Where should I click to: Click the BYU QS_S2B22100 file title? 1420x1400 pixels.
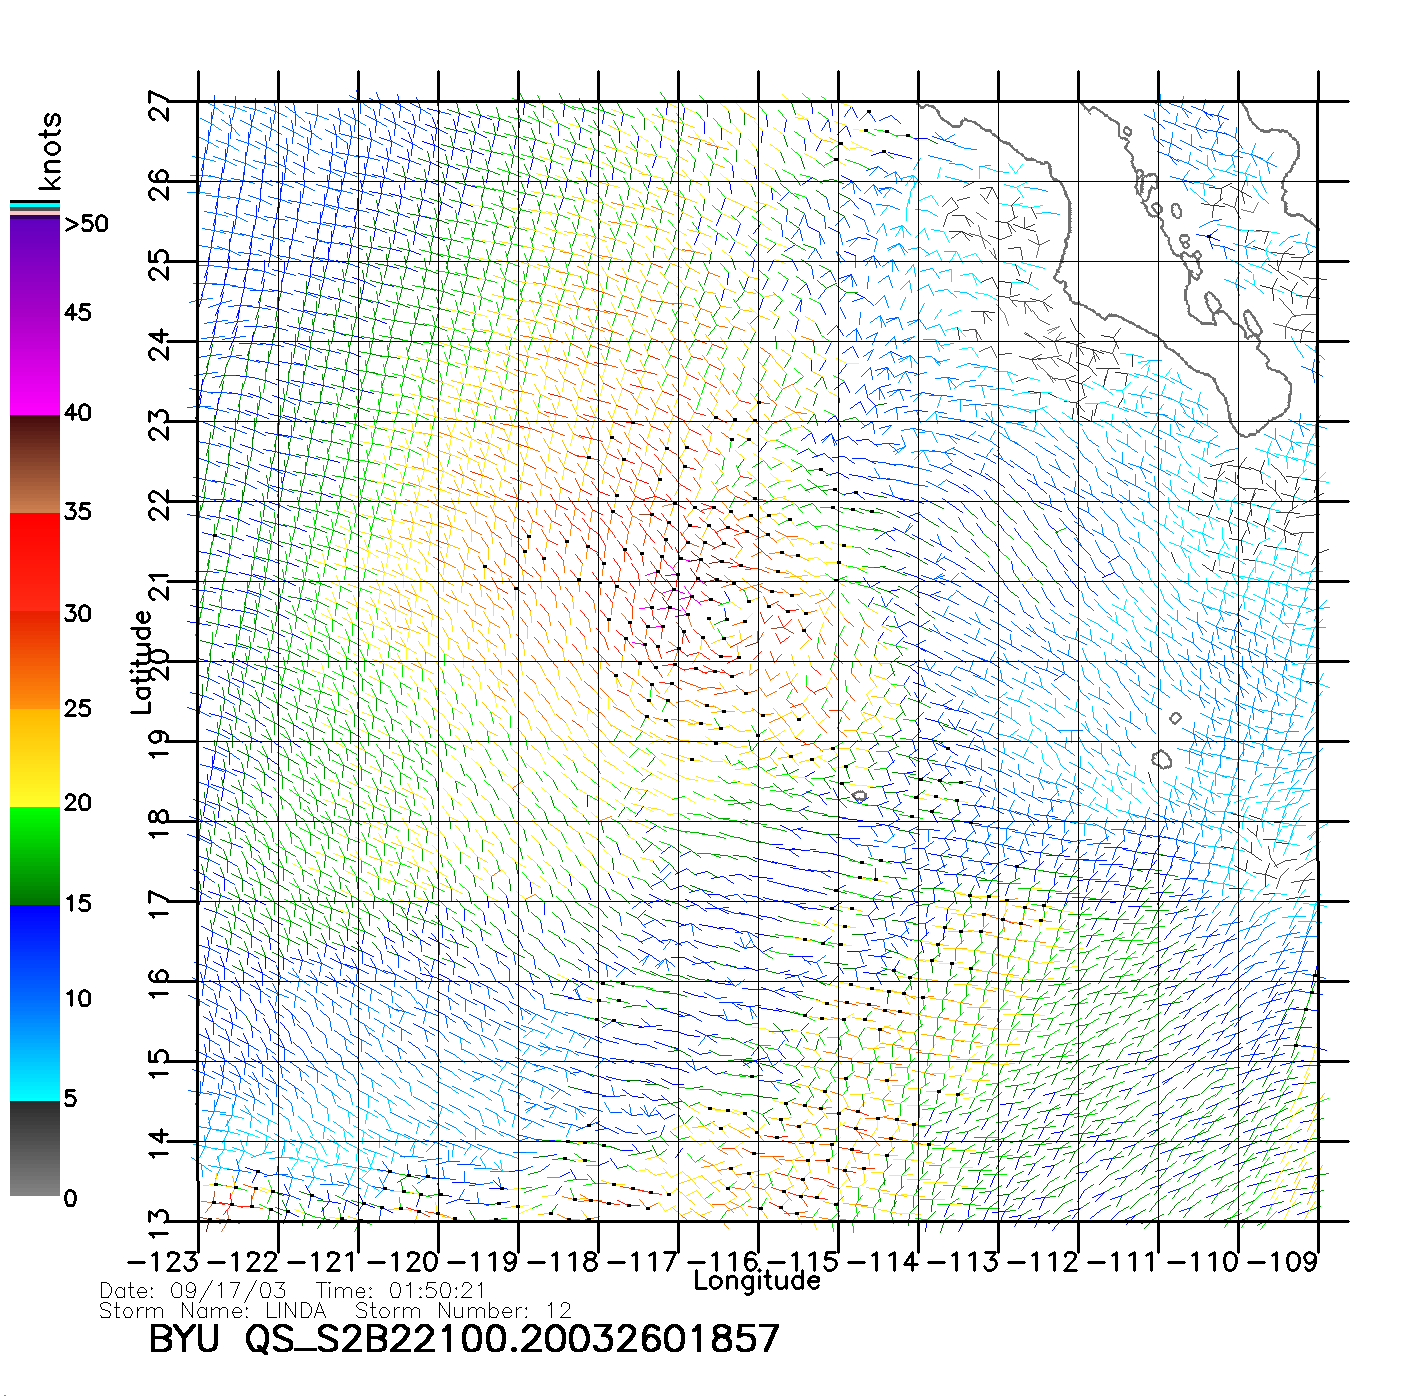pos(463,1339)
